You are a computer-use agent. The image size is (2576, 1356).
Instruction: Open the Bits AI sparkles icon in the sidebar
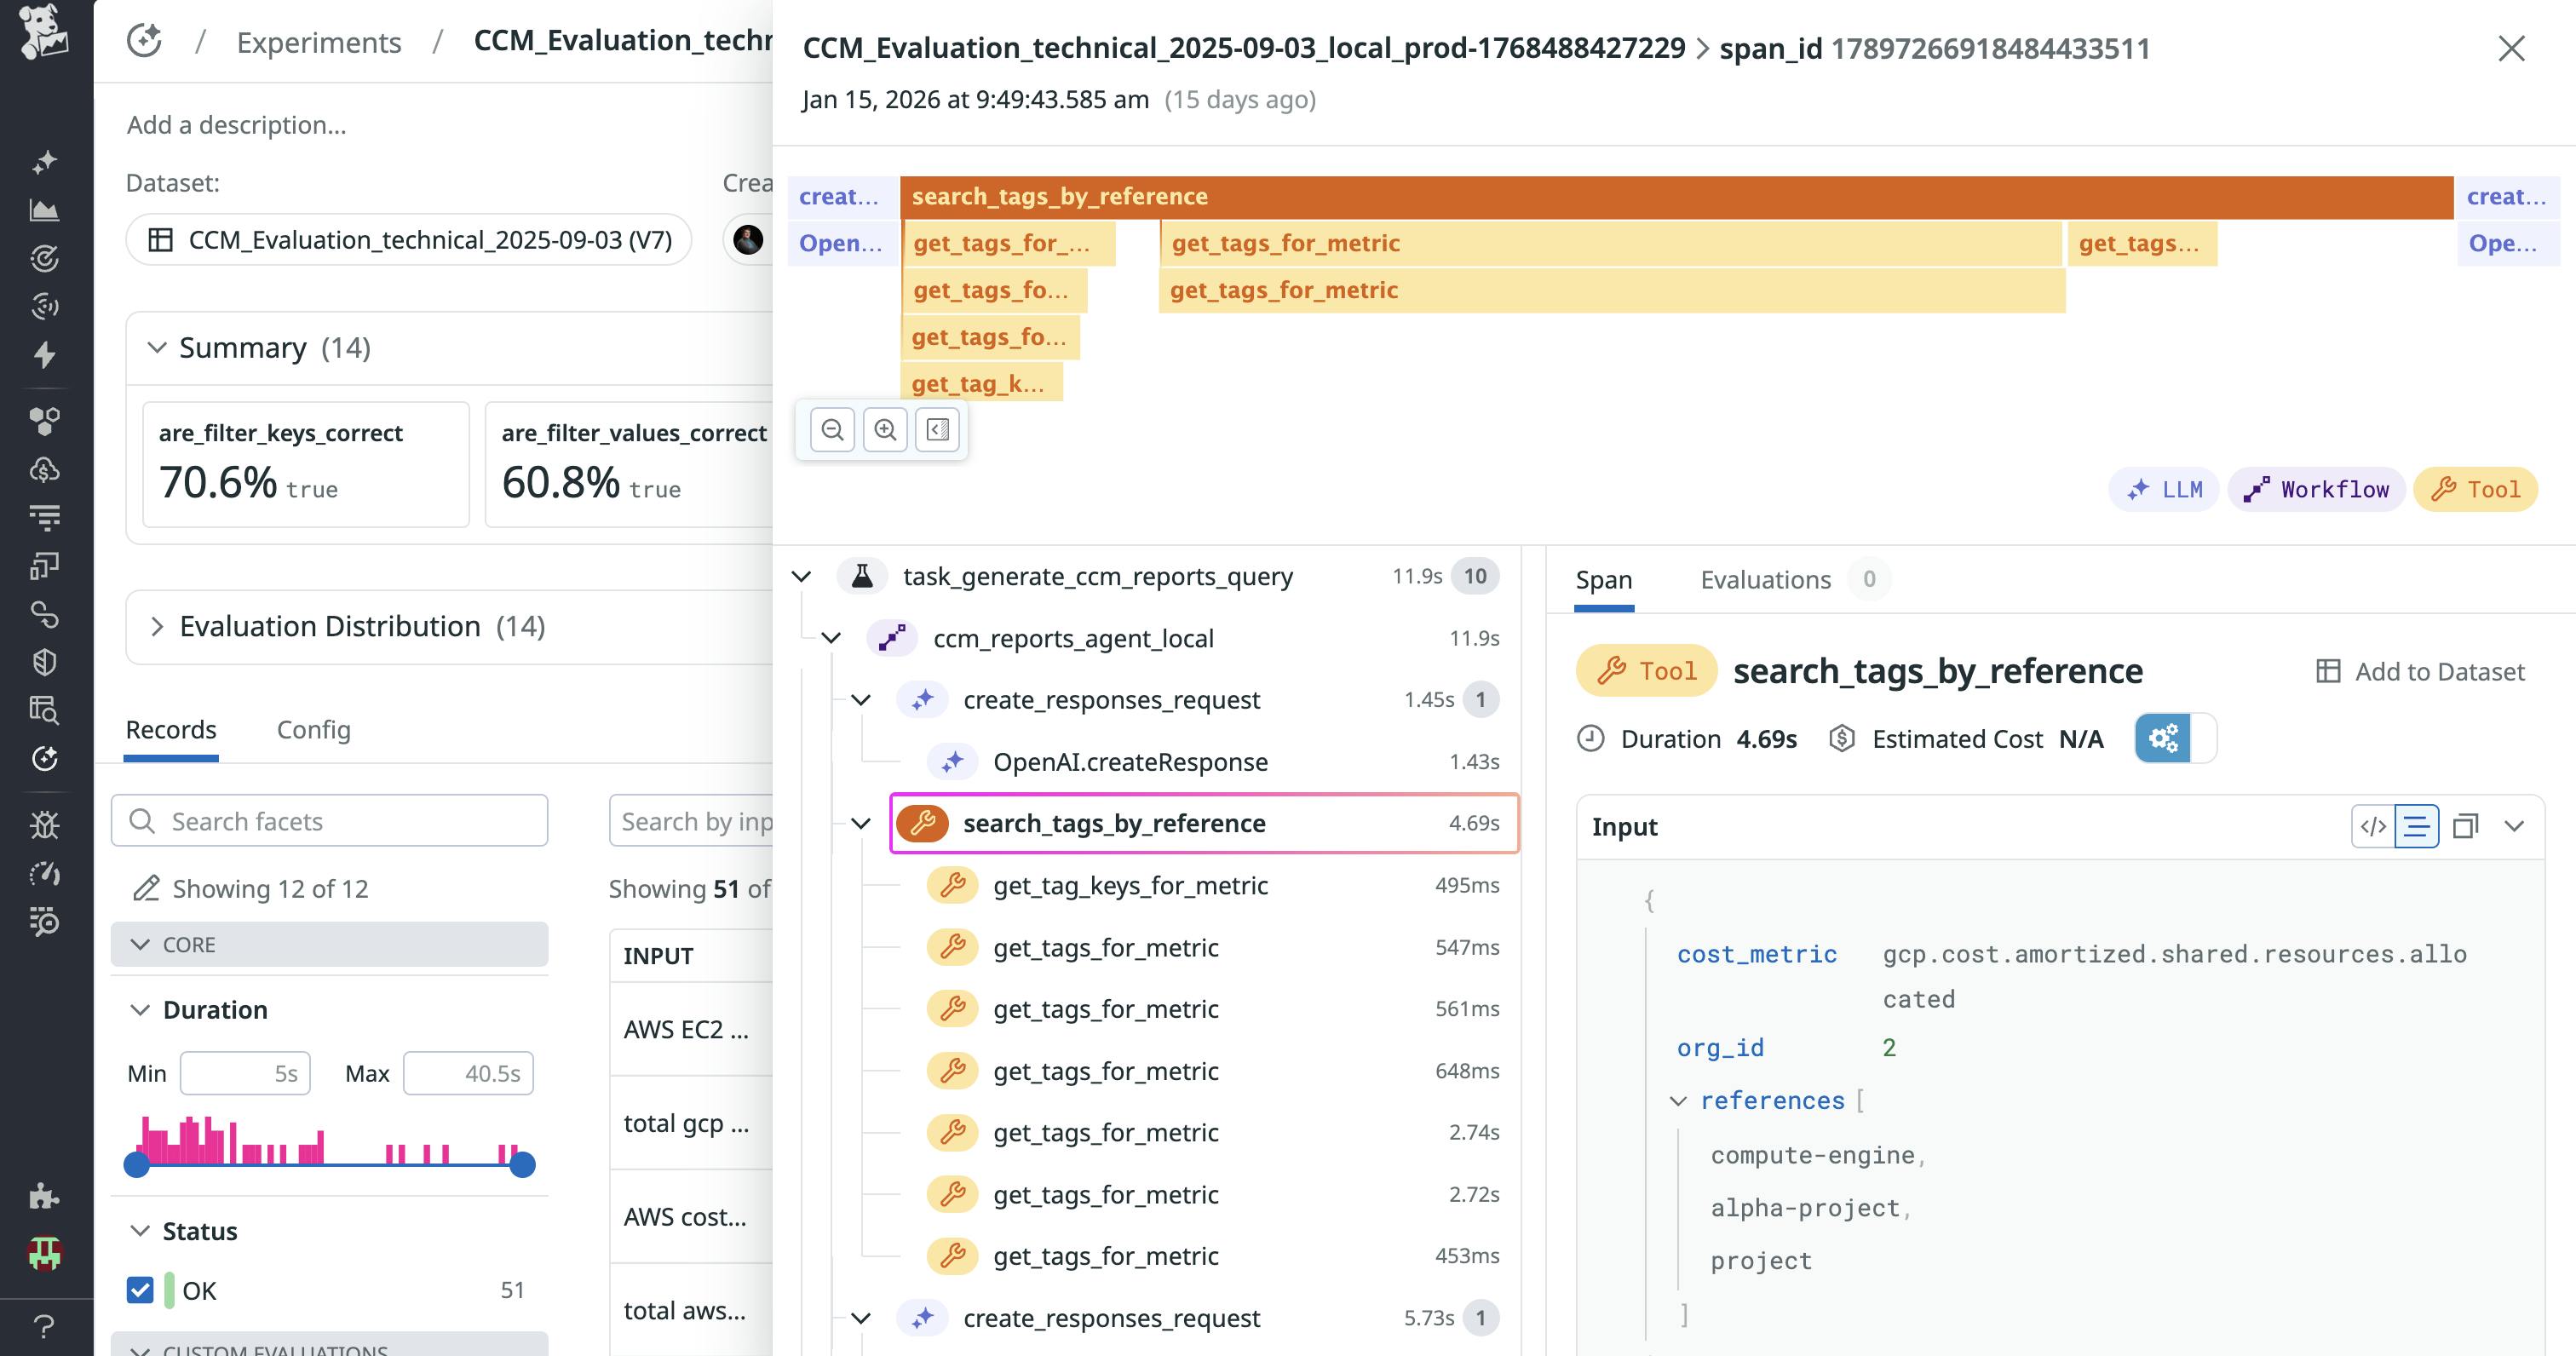click(x=44, y=161)
